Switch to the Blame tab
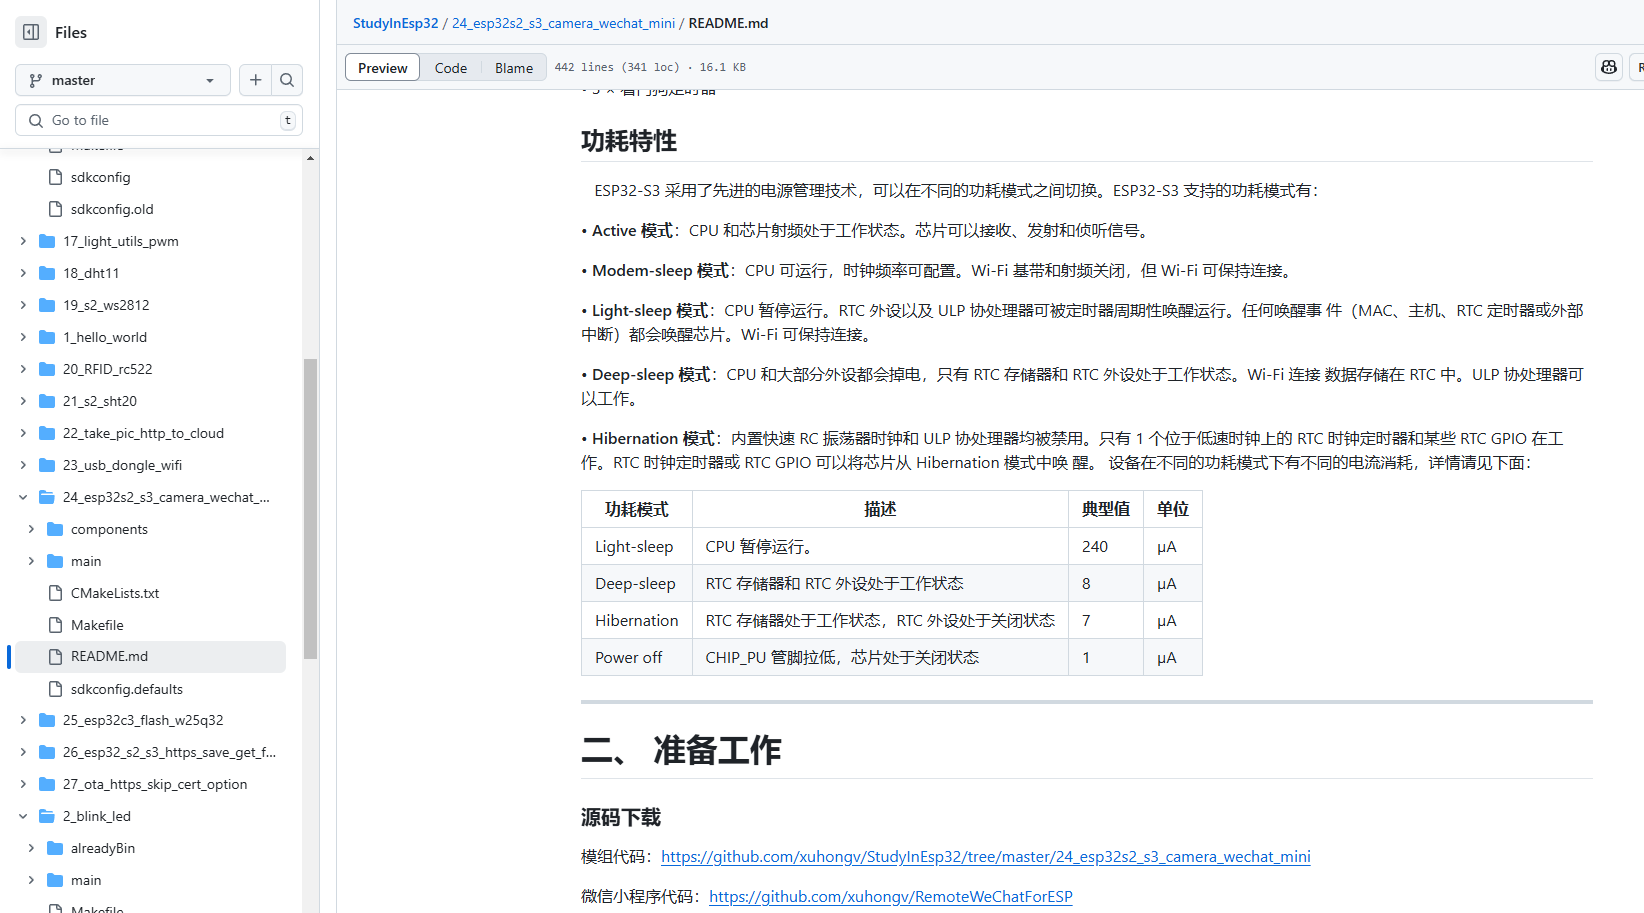Image resolution: width=1644 pixels, height=913 pixels. [x=514, y=68]
